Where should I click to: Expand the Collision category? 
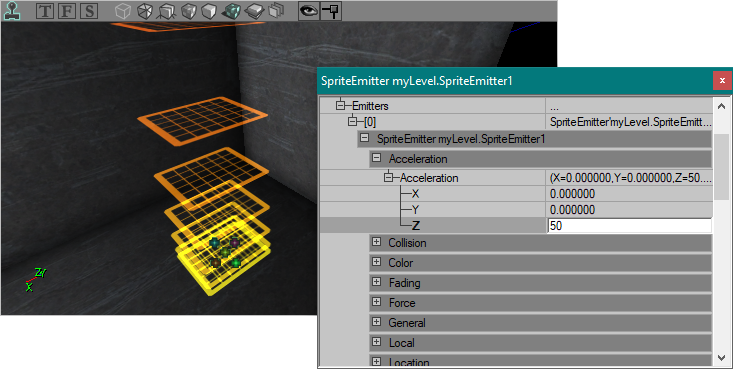pyautogui.click(x=377, y=242)
